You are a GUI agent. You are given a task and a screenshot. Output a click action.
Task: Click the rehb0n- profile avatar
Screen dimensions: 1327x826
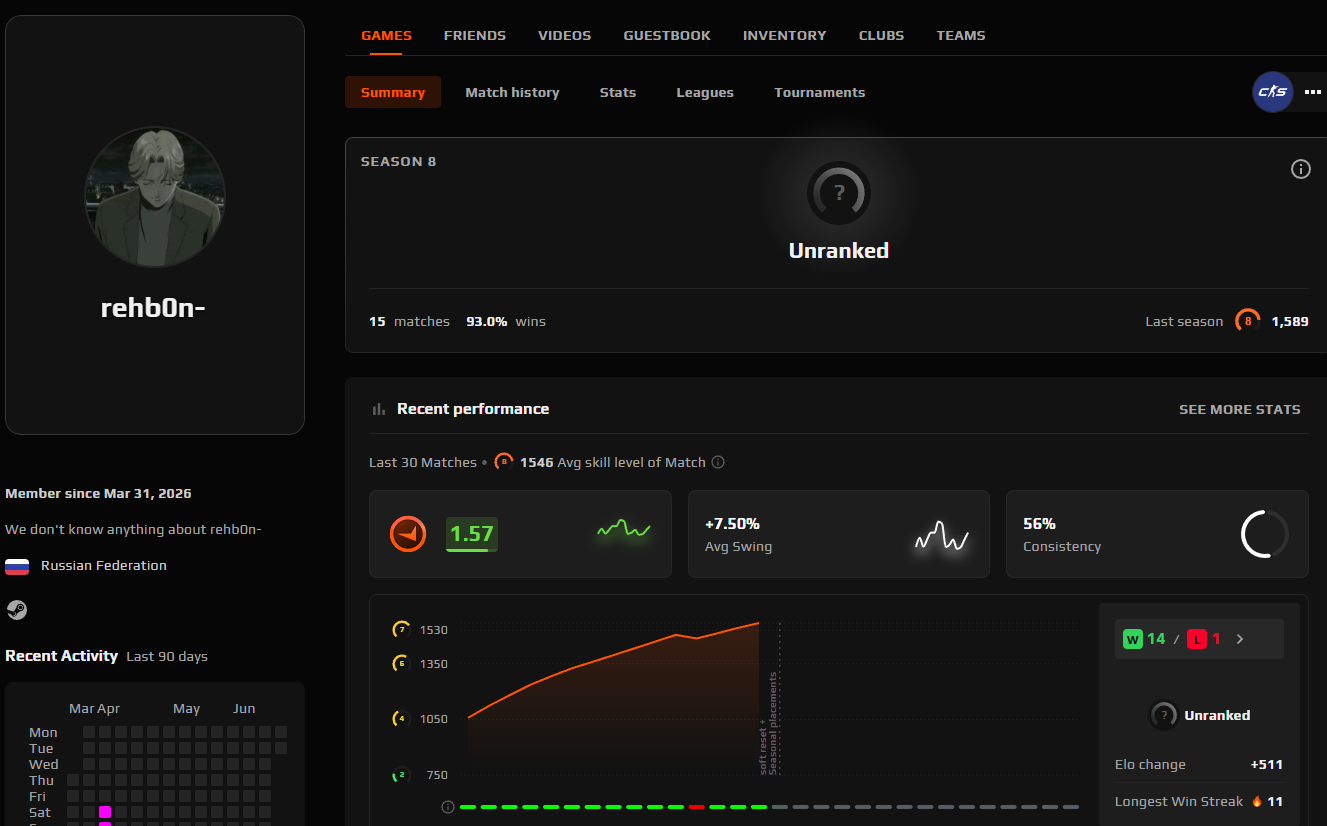pos(155,197)
